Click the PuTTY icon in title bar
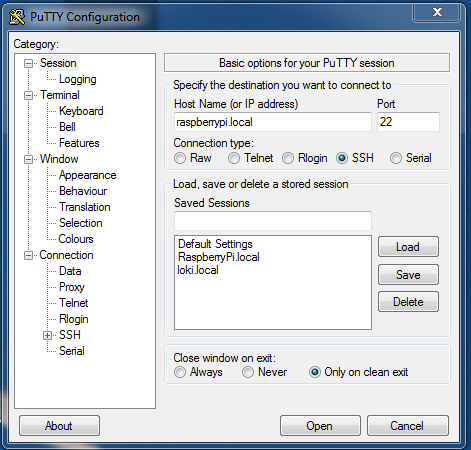 (17, 17)
